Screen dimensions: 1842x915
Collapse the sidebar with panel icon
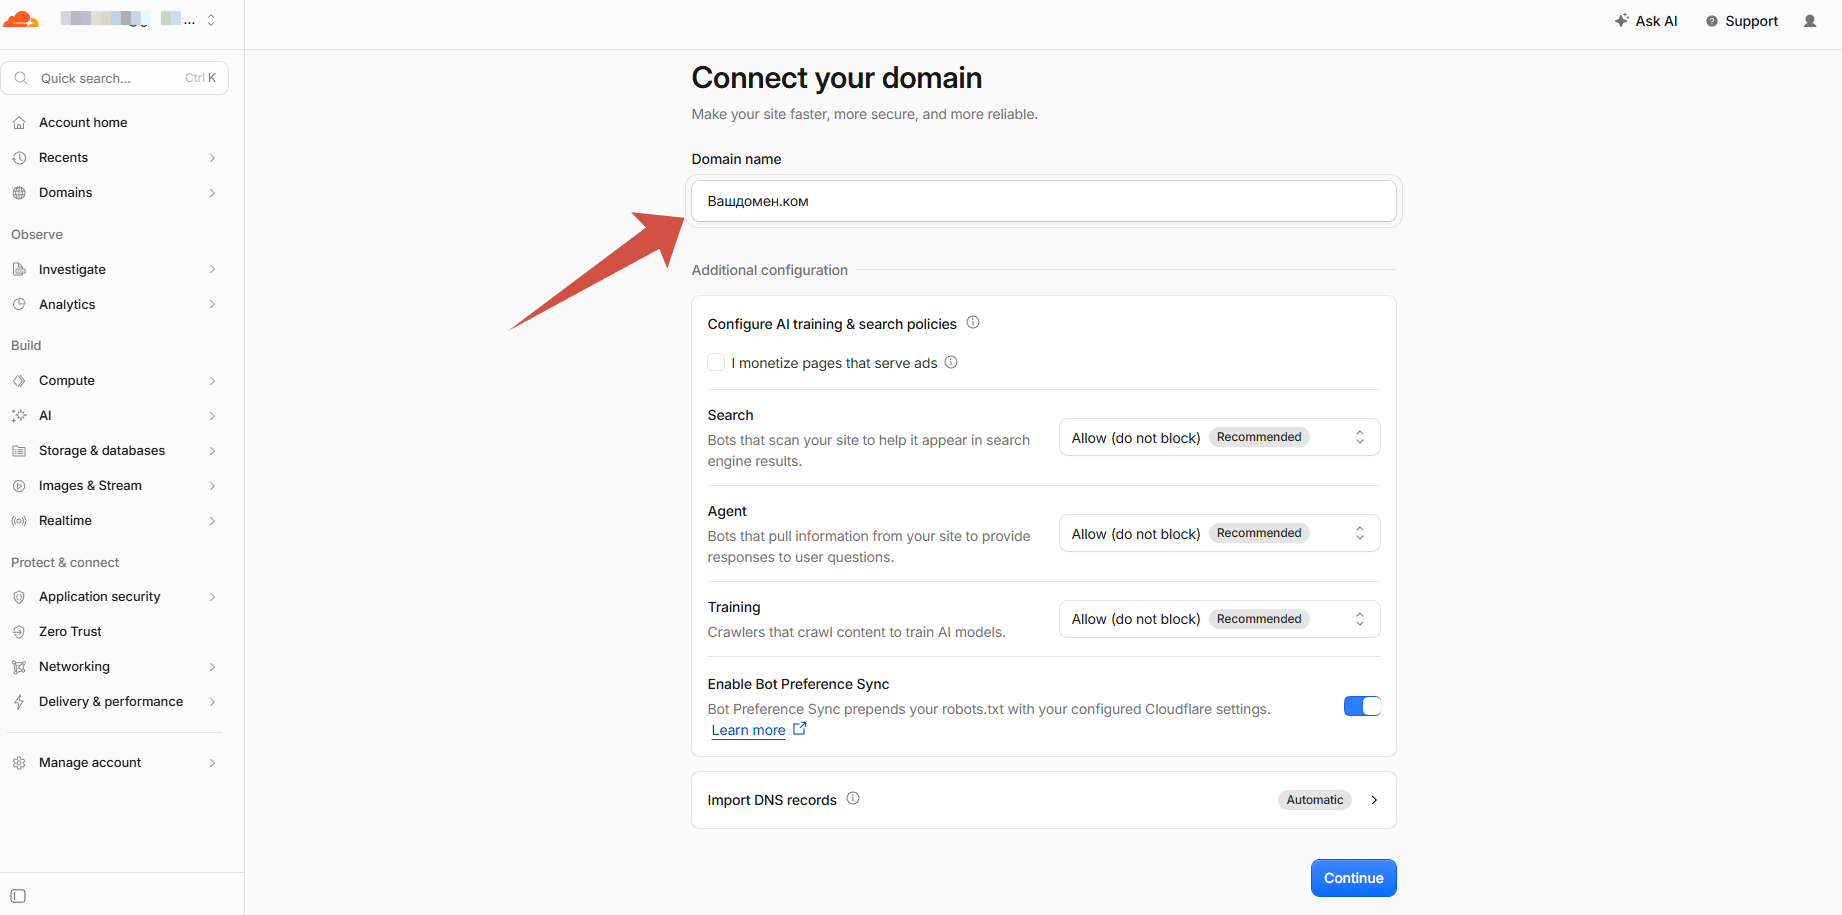tap(18, 896)
